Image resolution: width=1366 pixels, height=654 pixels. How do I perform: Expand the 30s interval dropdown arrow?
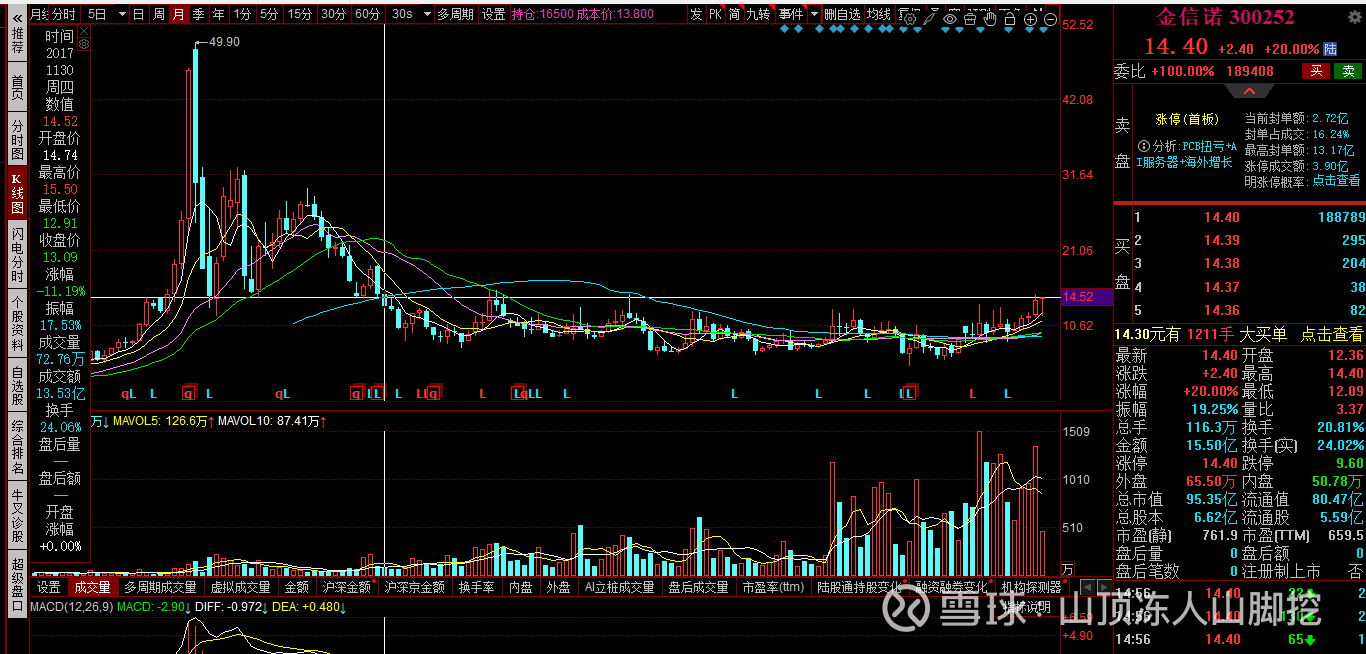click(x=427, y=14)
